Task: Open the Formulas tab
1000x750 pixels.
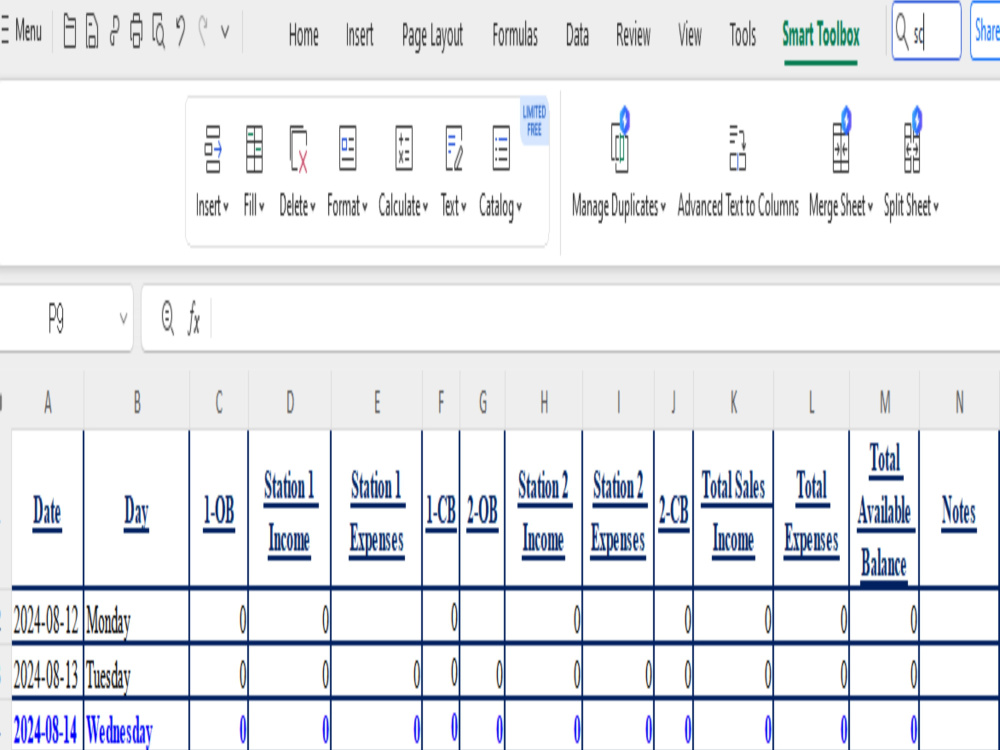Action: [515, 34]
